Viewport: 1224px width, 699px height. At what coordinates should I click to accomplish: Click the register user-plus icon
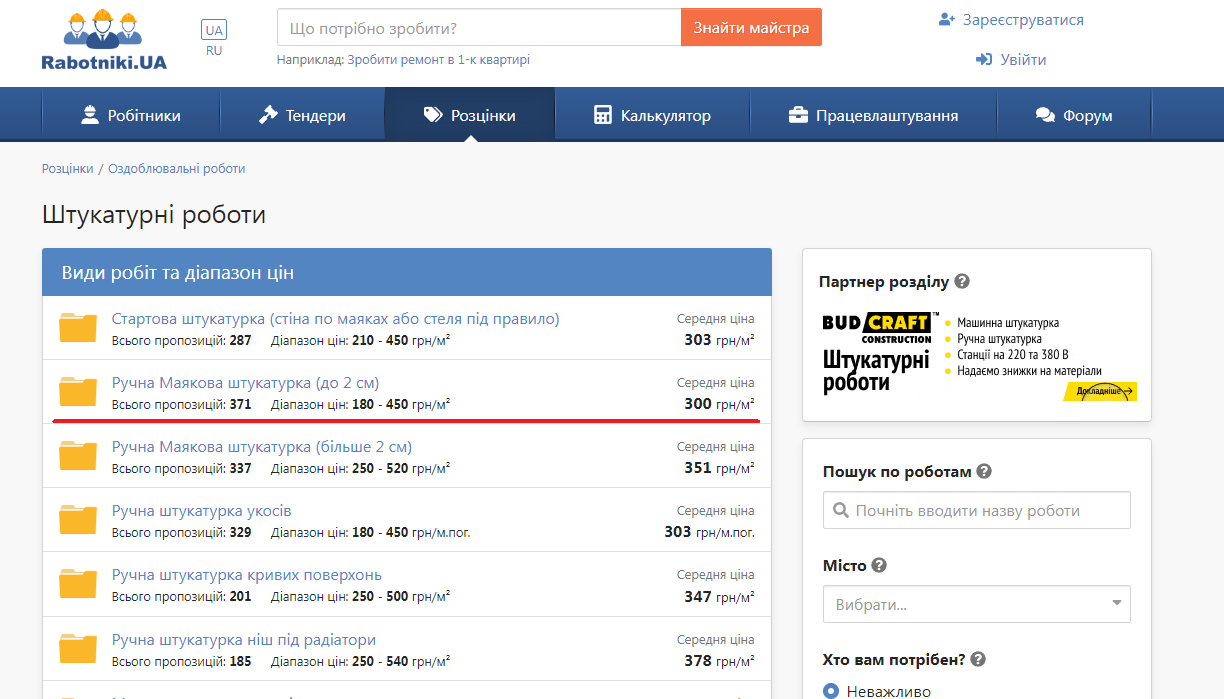coord(947,20)
